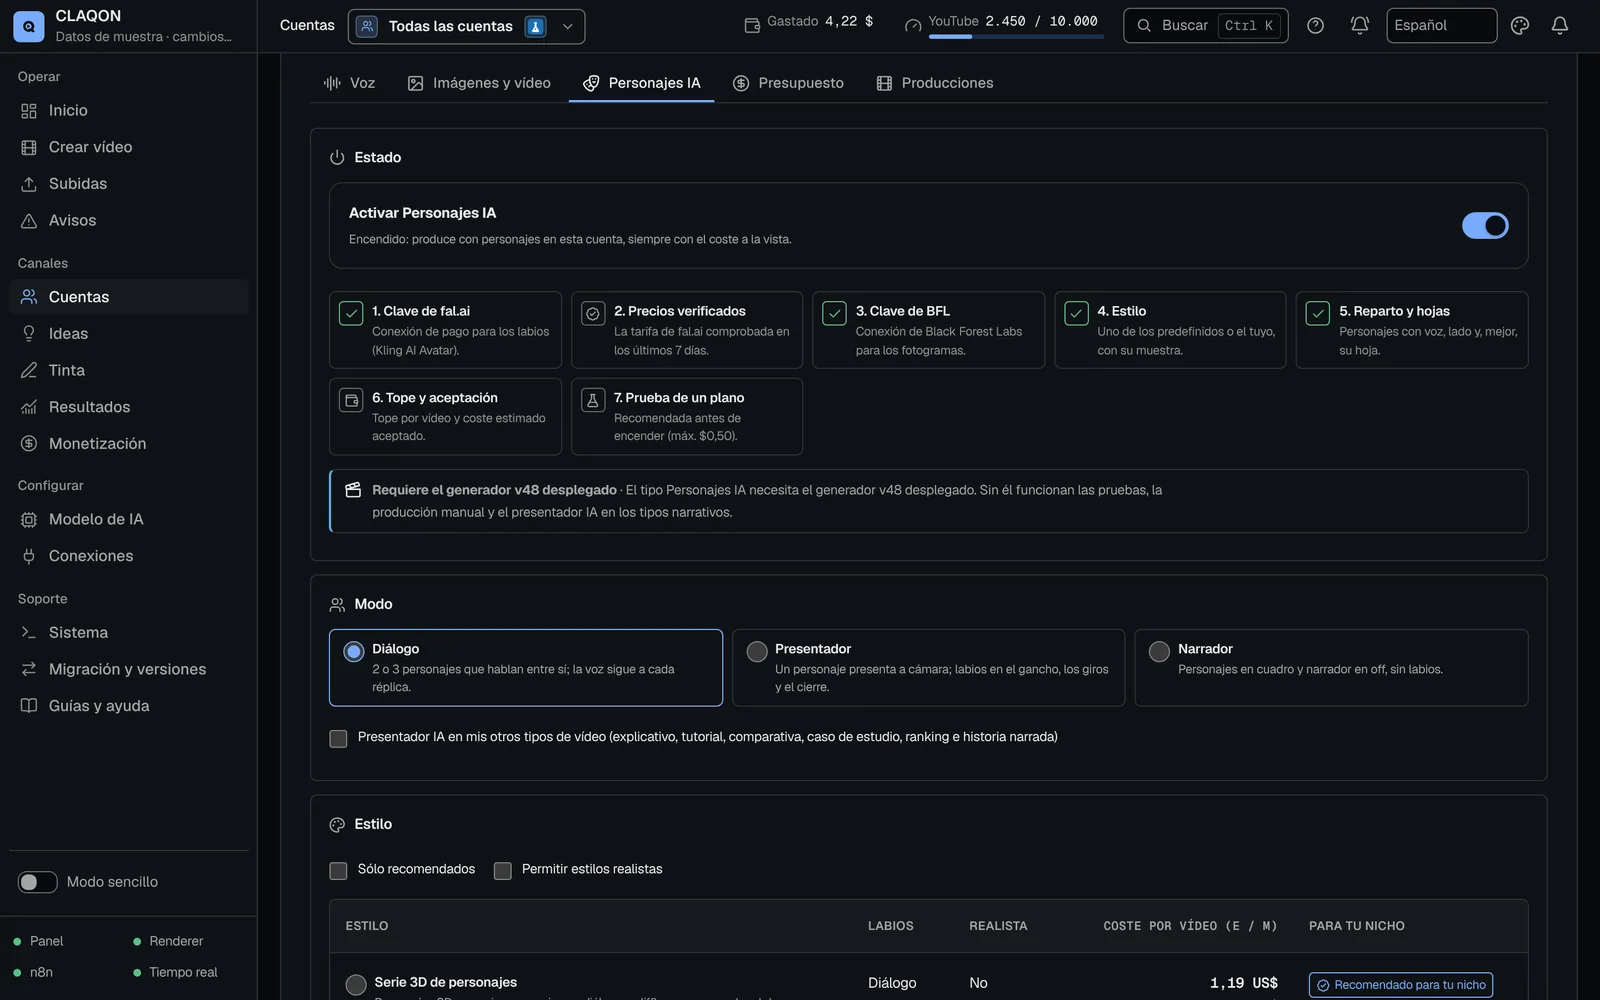Open Migración y versiones
The width and height of the screenshot is (1600, 1000).
coord(128,669)
